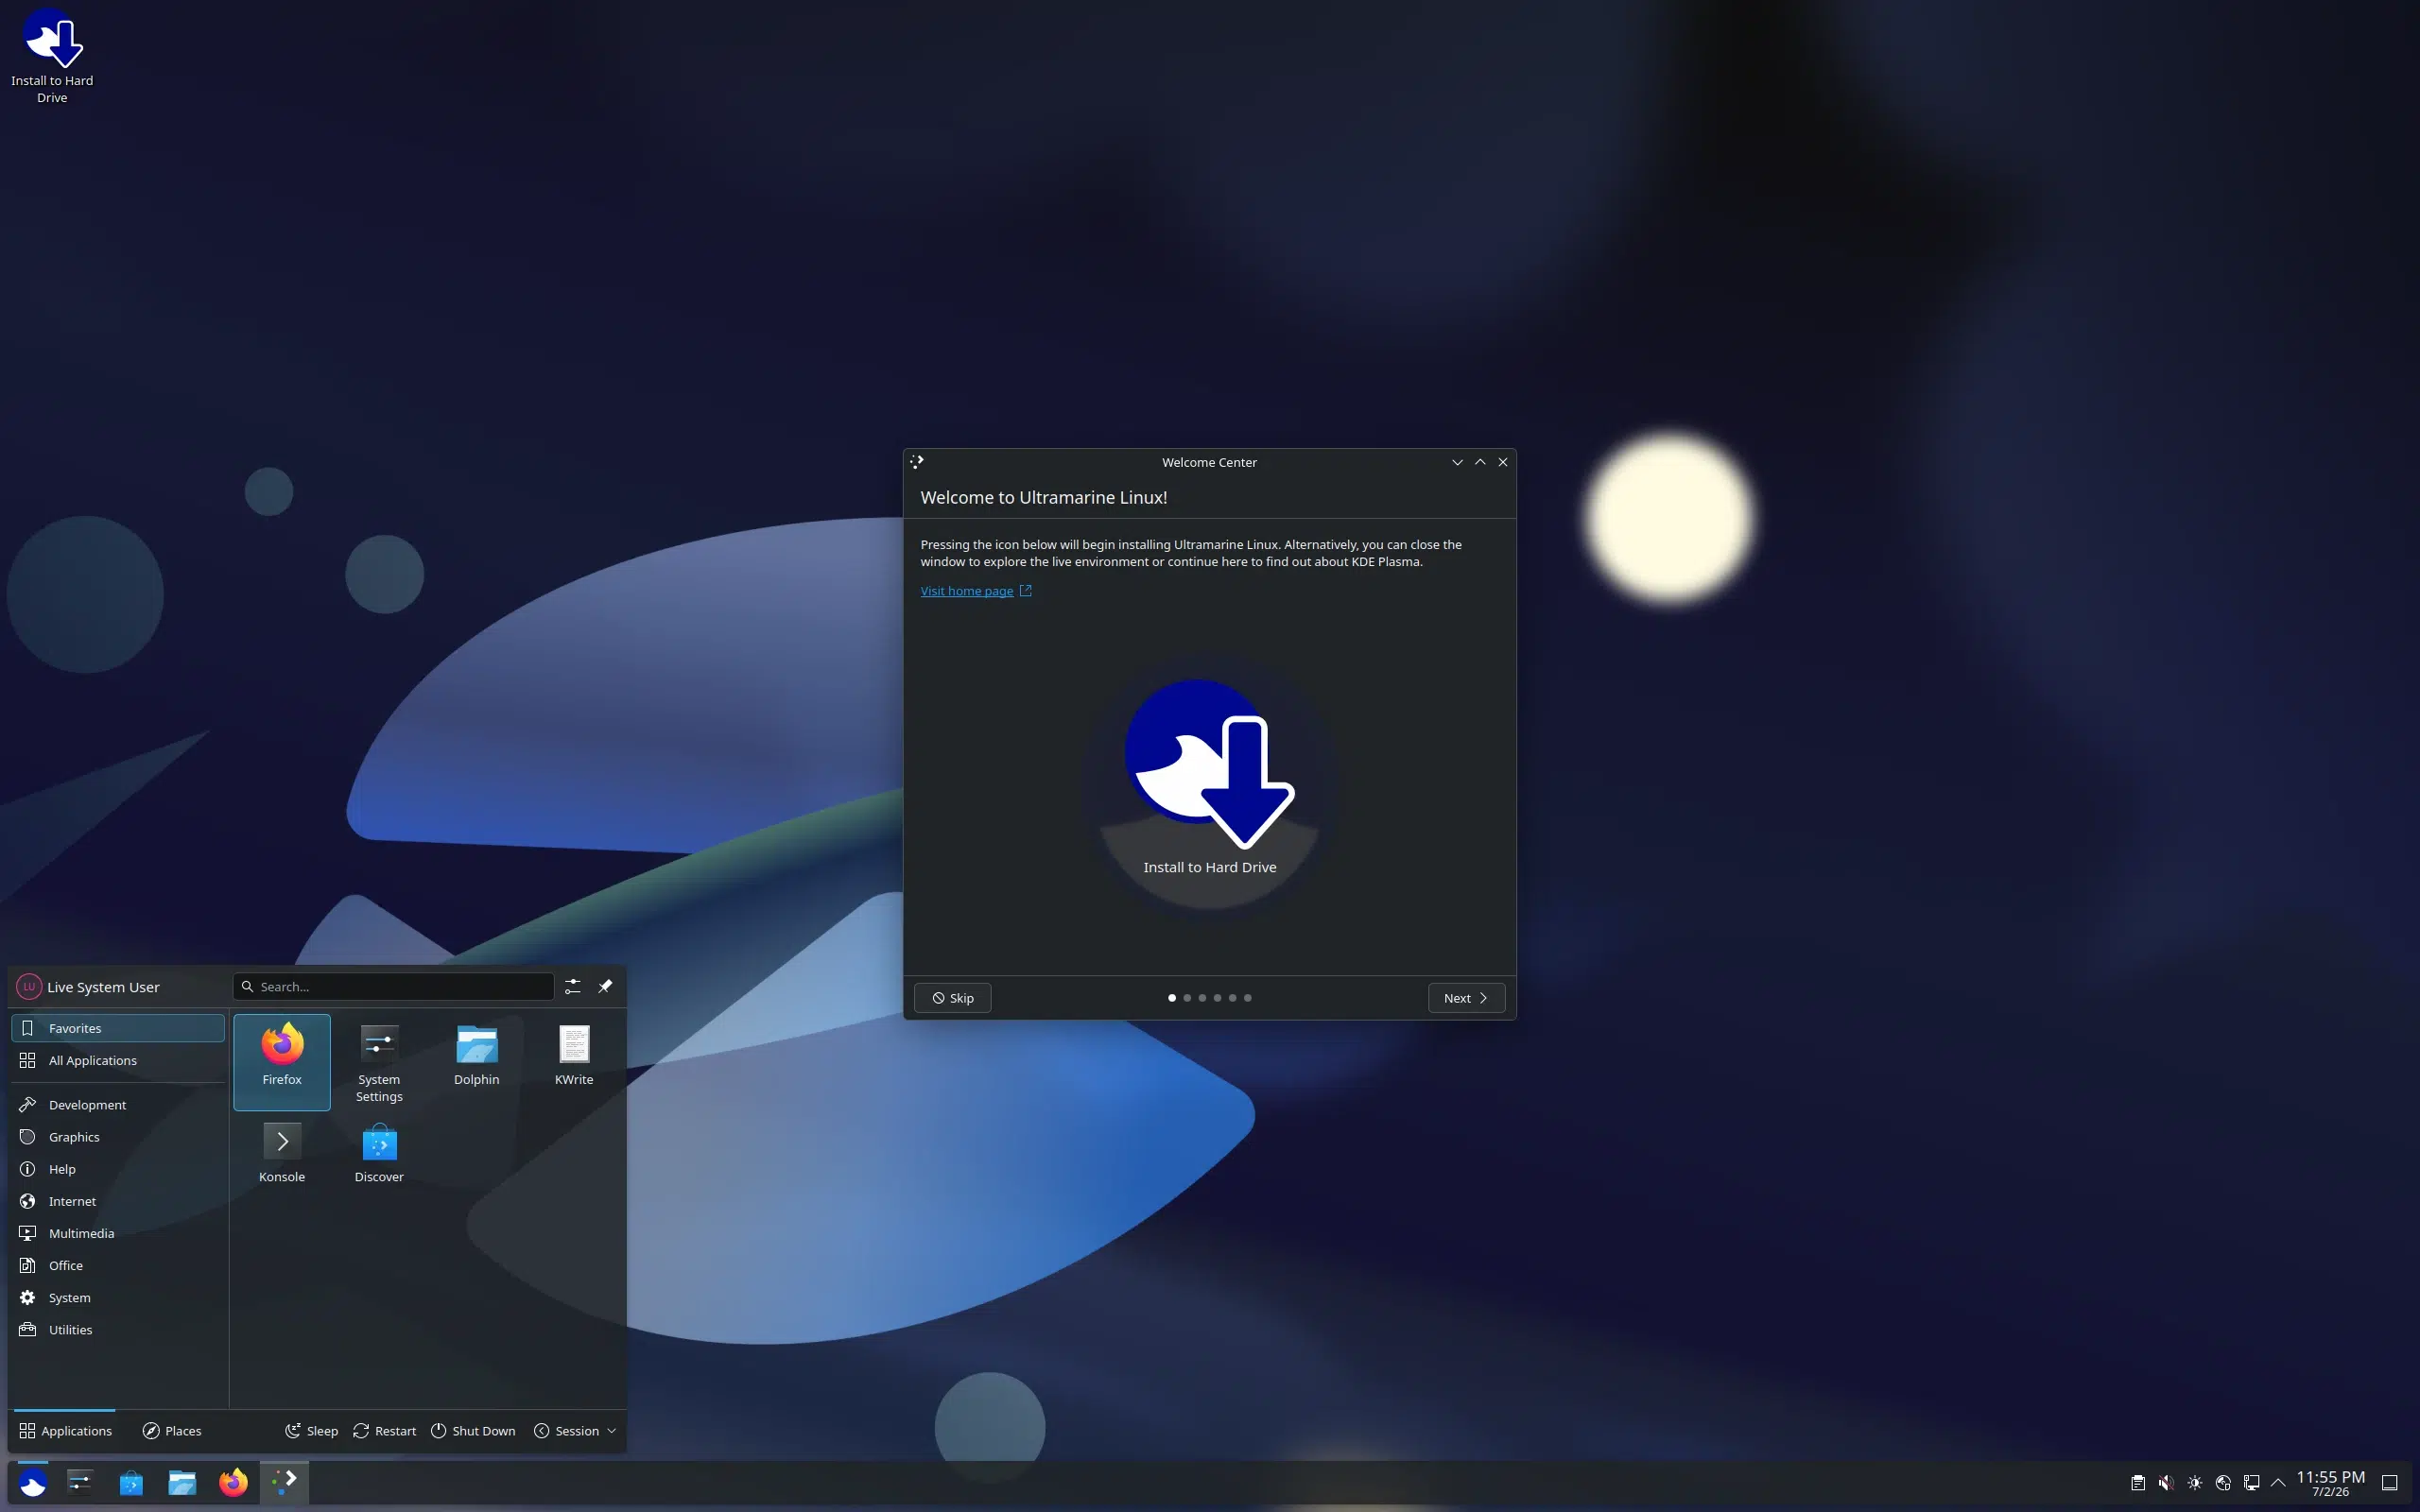
Task: Select the Favorites category
Action: pos(118,1028)
